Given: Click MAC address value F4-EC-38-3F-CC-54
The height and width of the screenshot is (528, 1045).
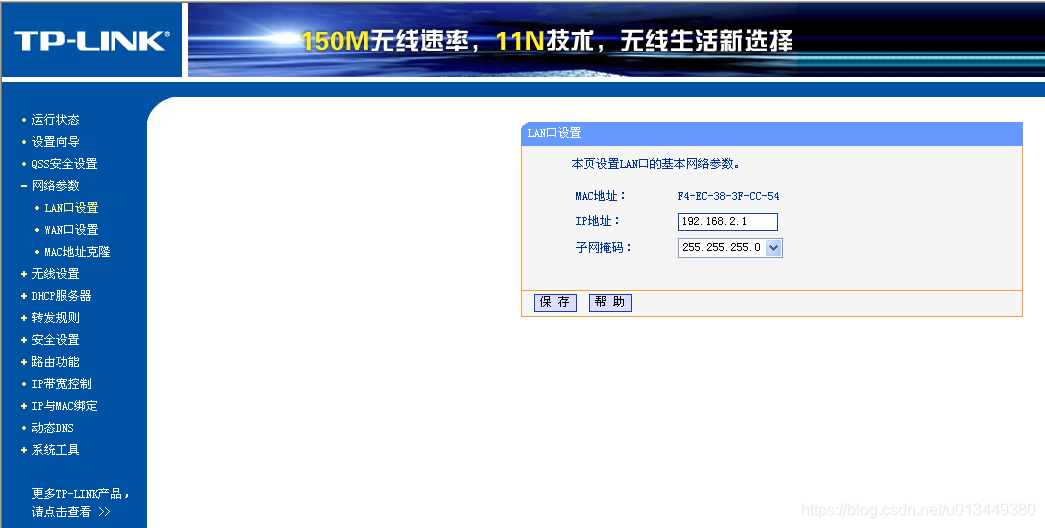Looking at the screenshot, I should (728, 196).
